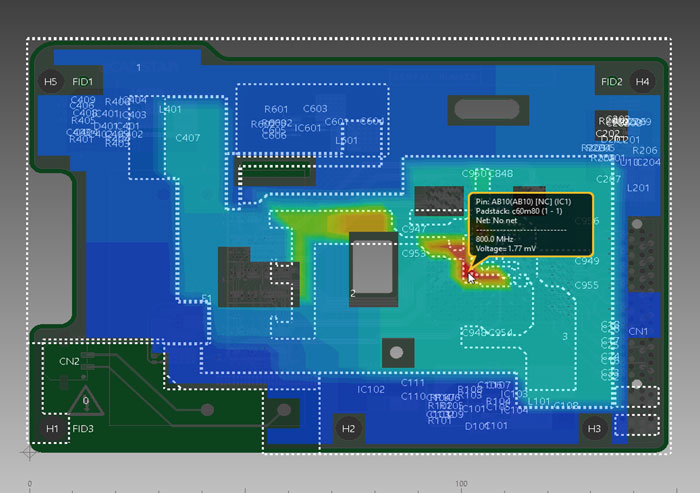Click capacitor label C954
Image resolution: width=700 pixels, height=493 pixels.
coord(500,333)
